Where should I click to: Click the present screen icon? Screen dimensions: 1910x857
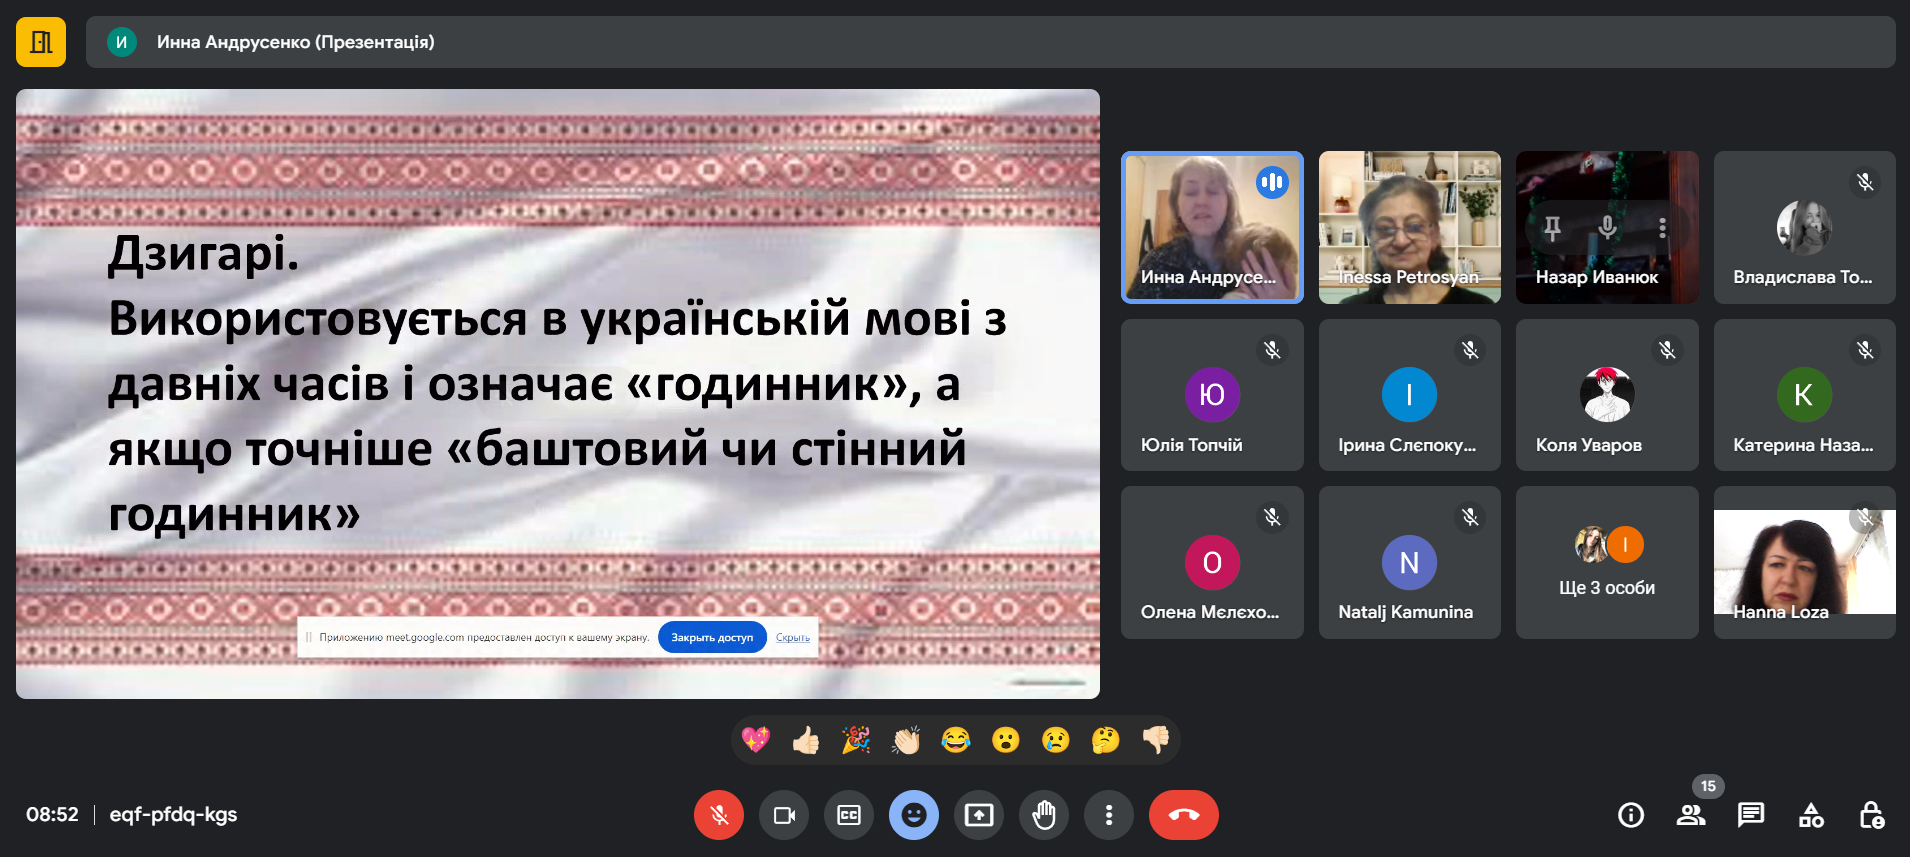point(979,815)
